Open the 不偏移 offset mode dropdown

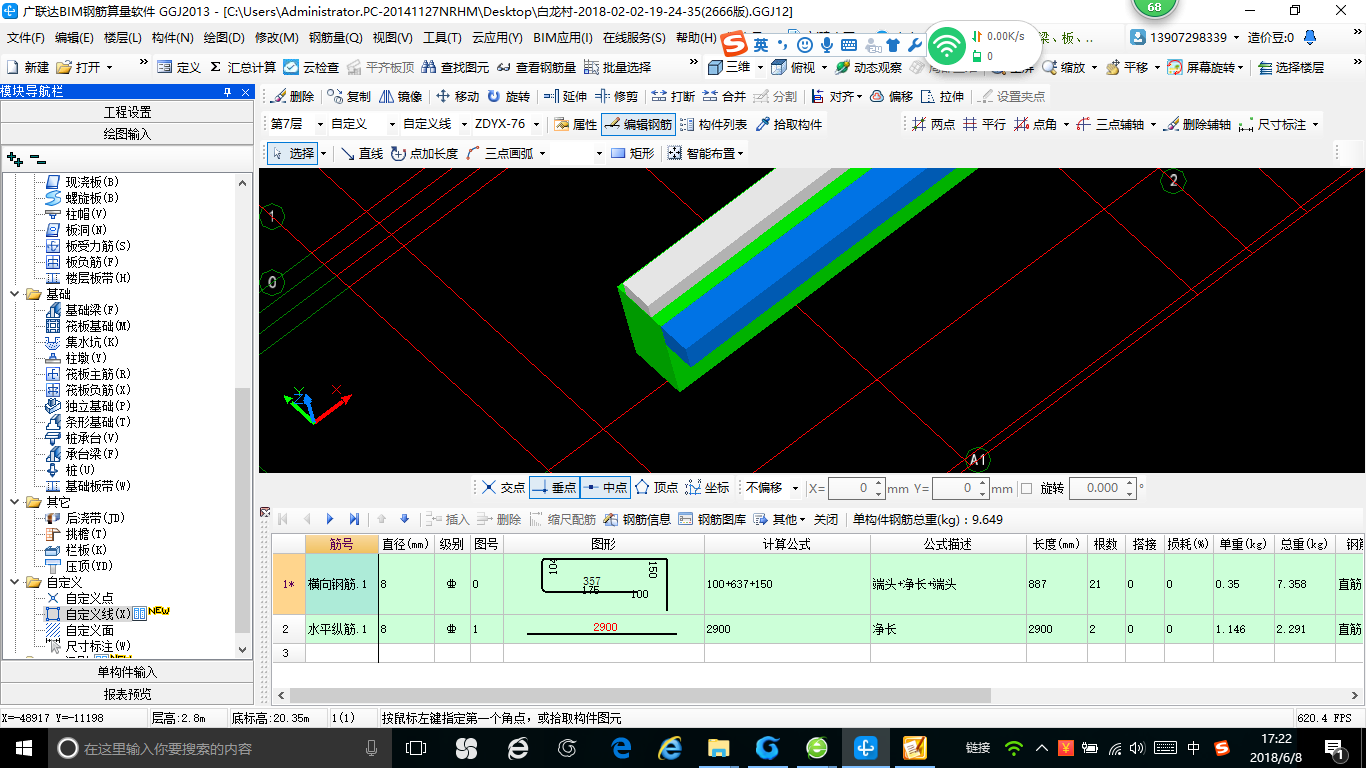coord(795,489)
